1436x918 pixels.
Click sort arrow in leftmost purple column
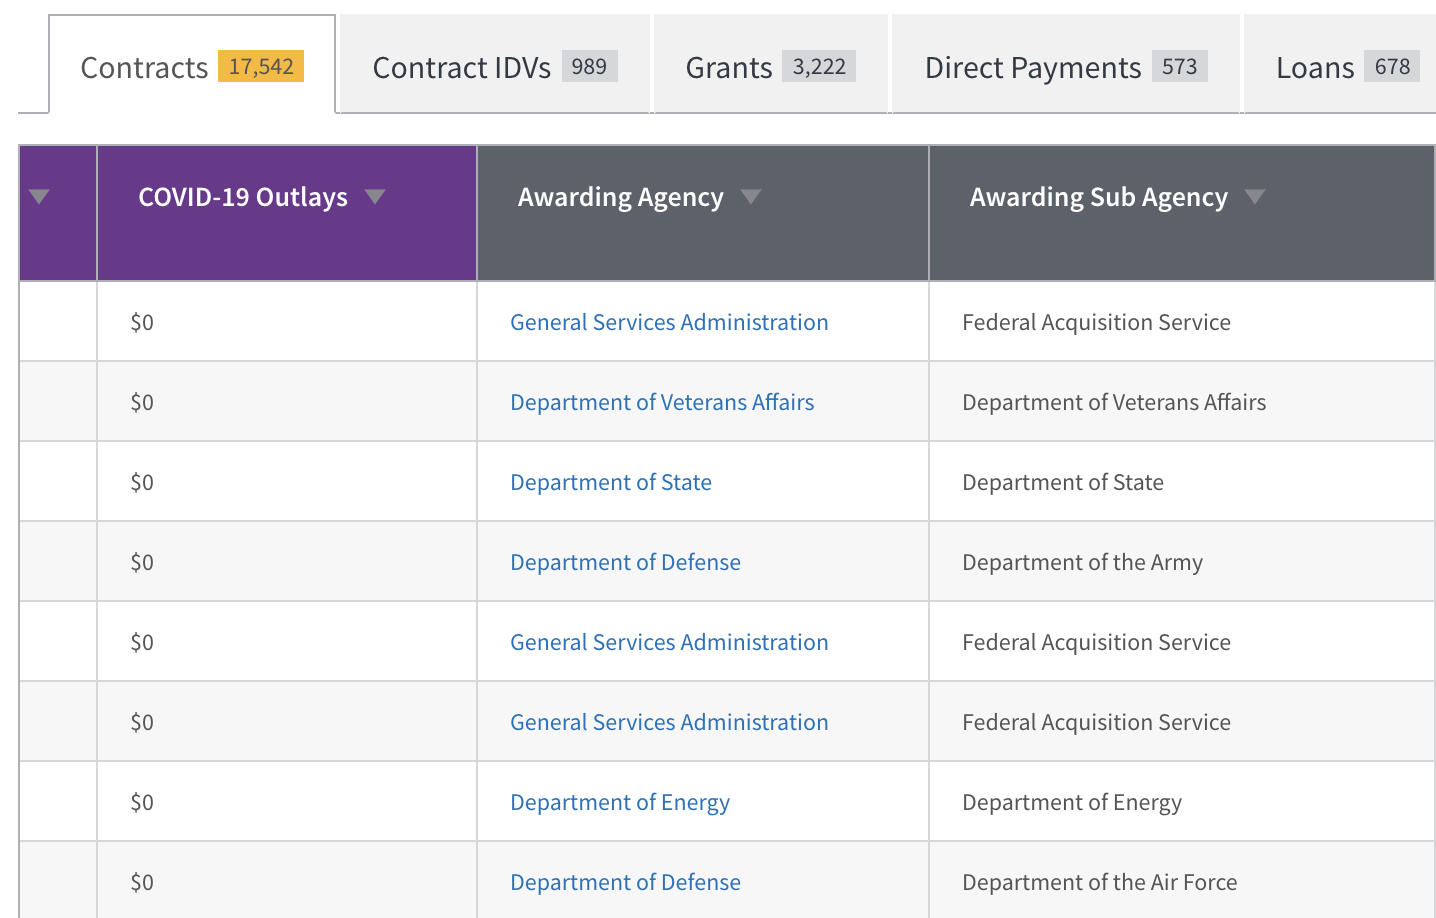pos(39,196)
